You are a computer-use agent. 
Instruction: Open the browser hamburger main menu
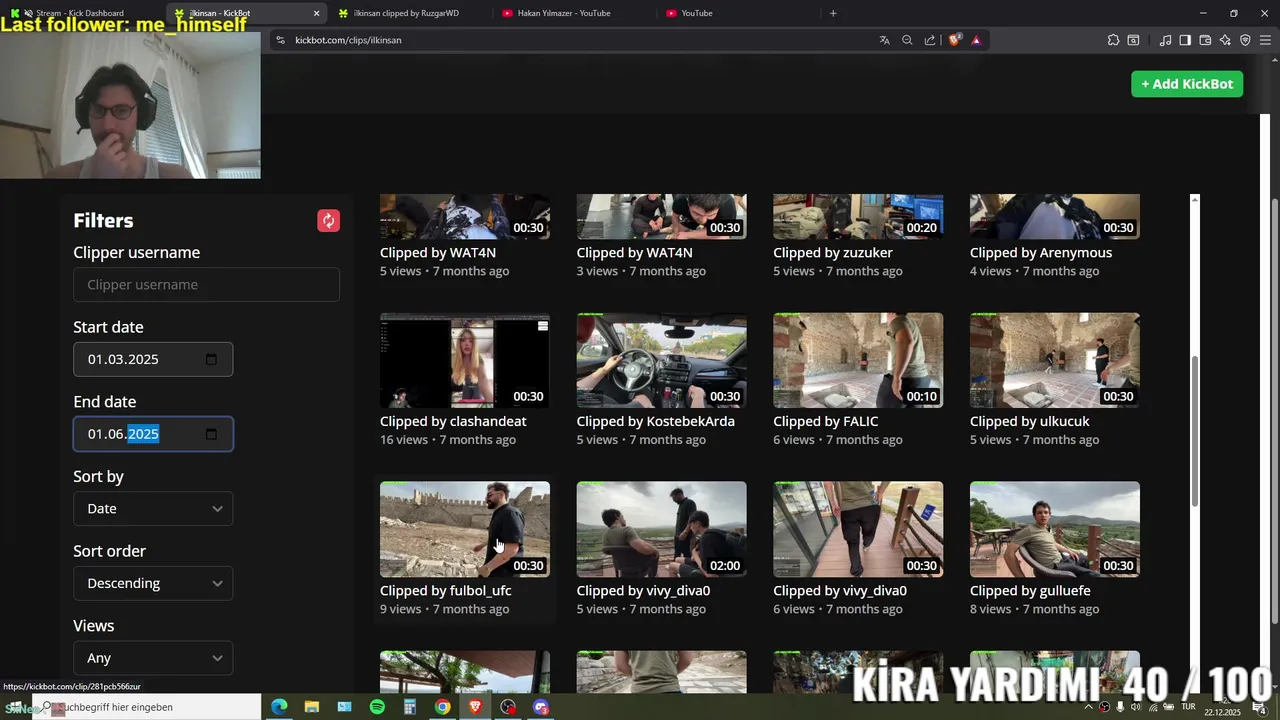[1265, 40]
